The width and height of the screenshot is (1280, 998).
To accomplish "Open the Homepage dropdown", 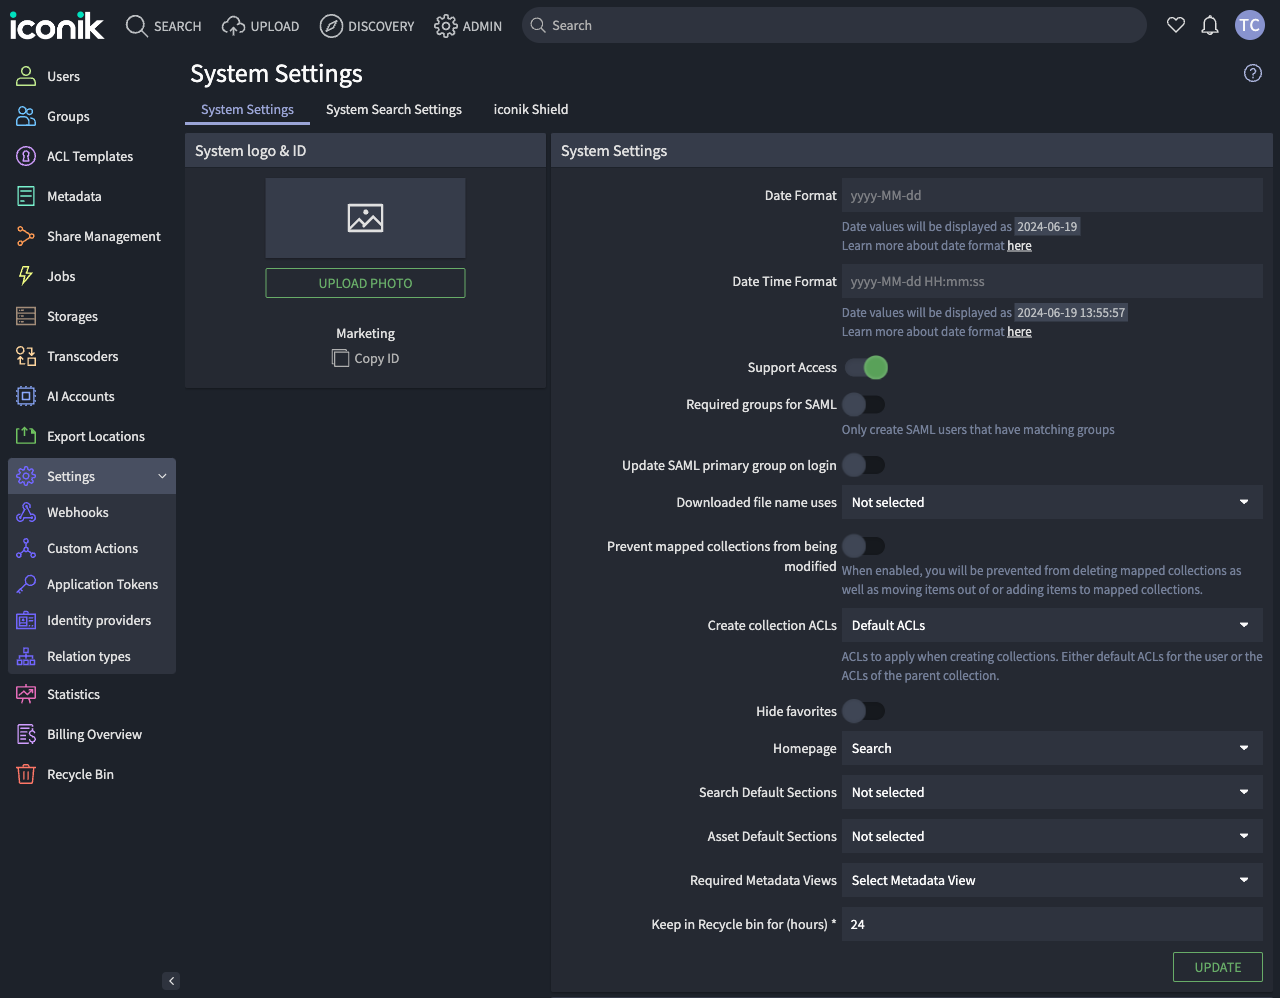I will (1052, 748).
